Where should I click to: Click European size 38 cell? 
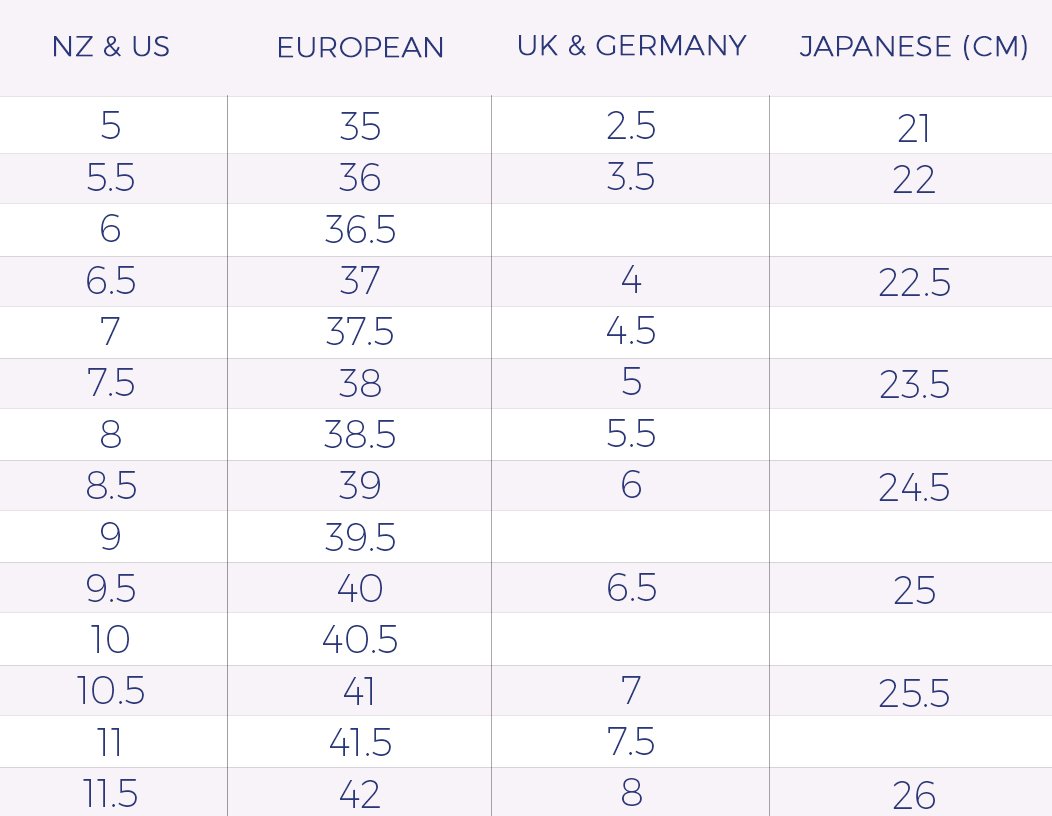pos(360,384)
